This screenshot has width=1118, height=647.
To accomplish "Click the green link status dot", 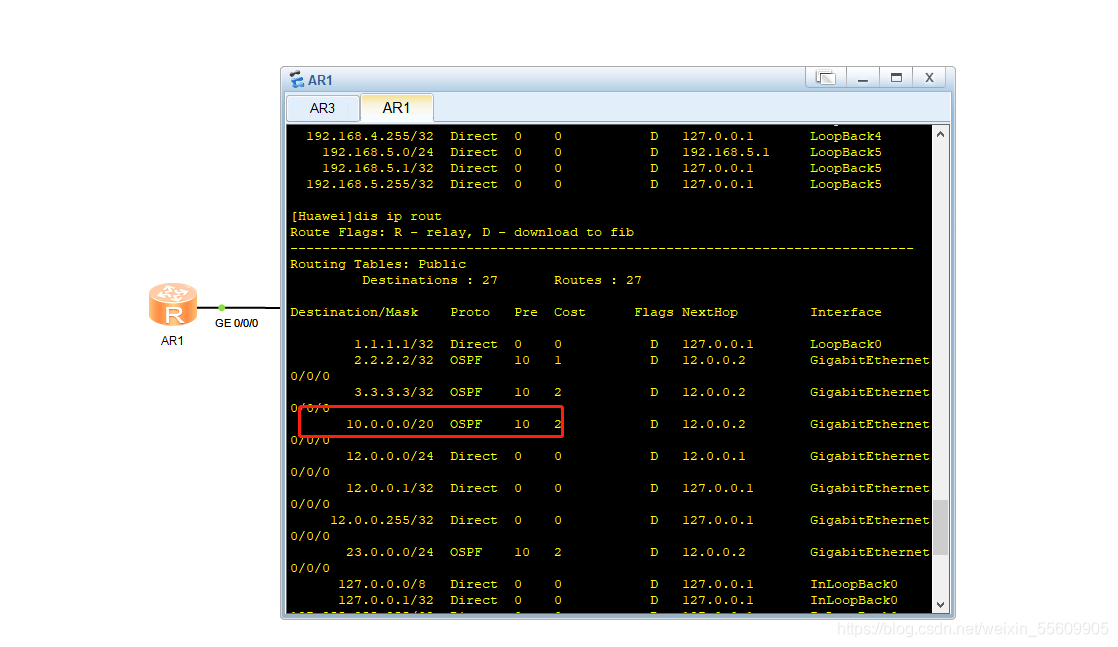I will (222, 307).
